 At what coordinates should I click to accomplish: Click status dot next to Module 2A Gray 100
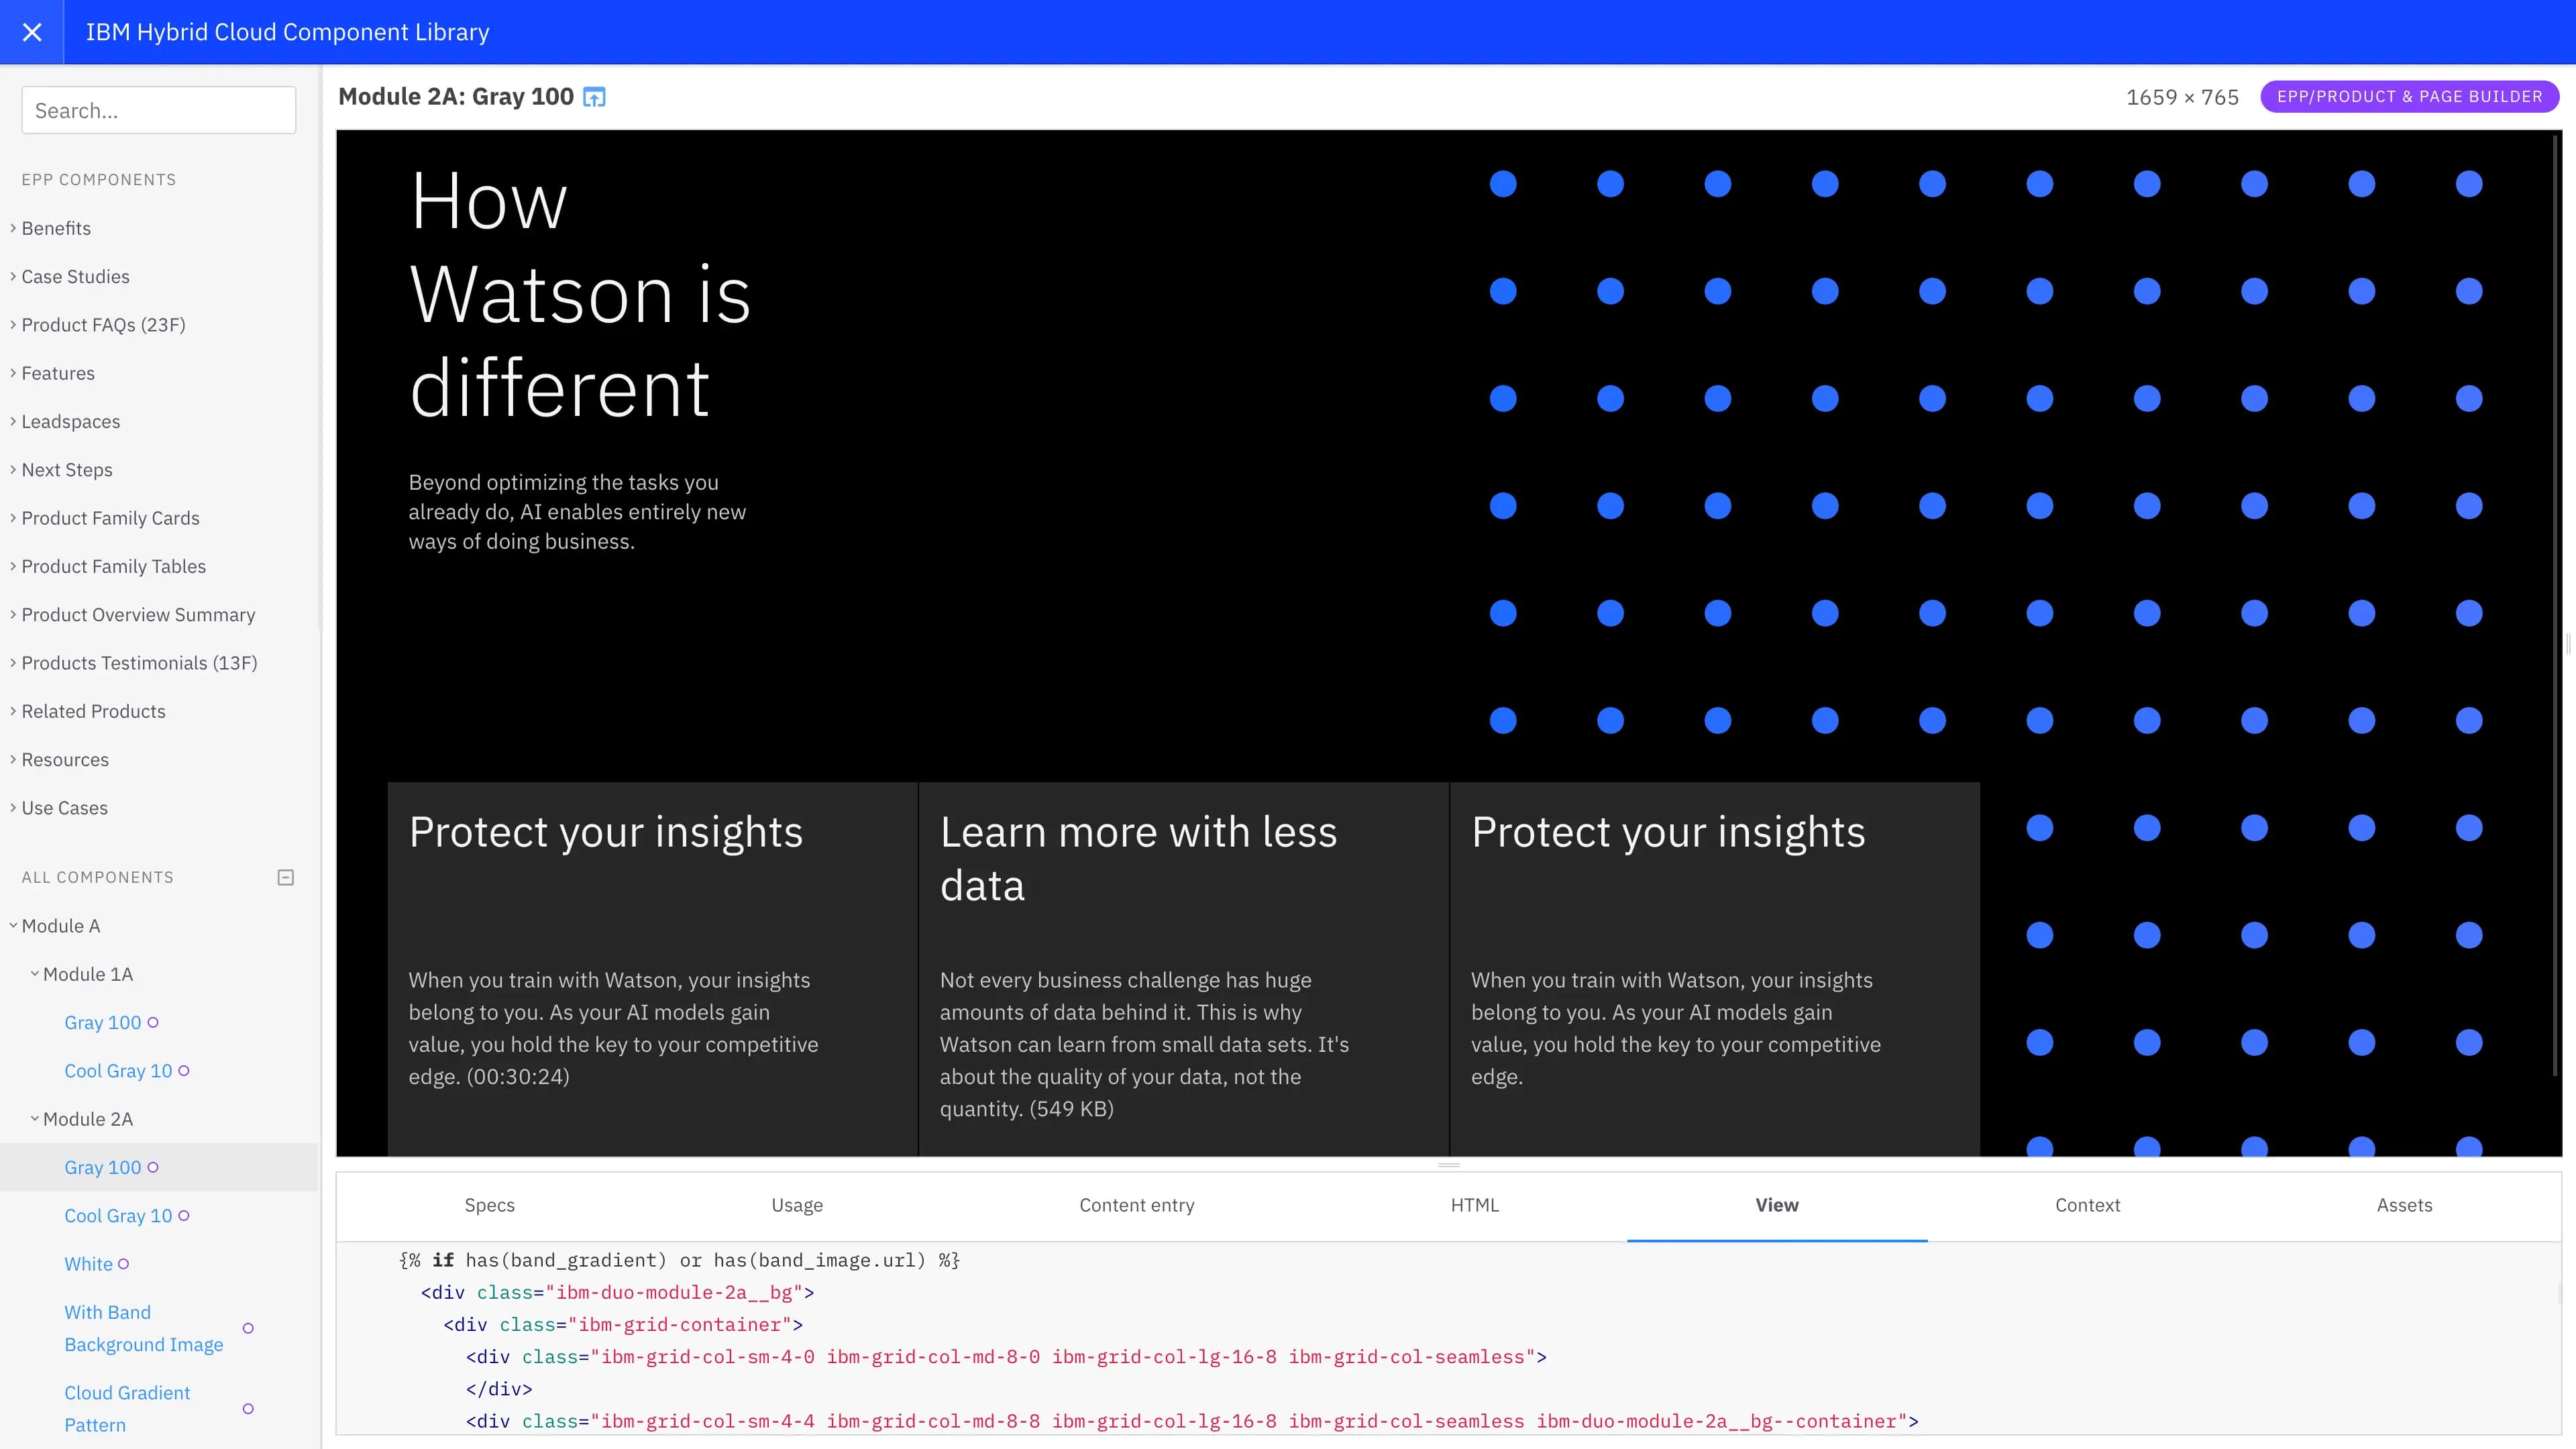pos(153,1167)
